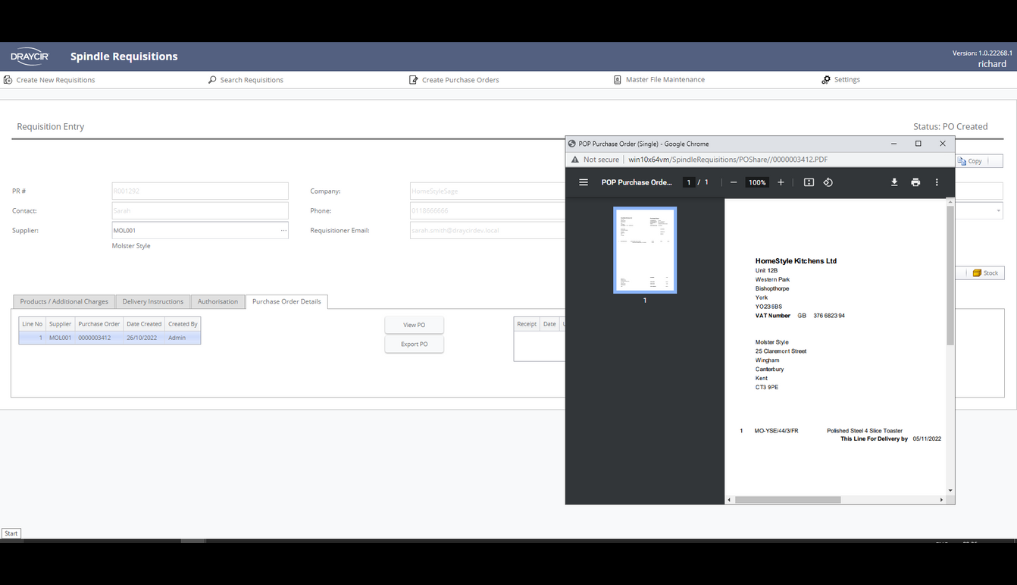Click the Line No column header
Viewport: 1017px width, 585px height.
point(32,324)
